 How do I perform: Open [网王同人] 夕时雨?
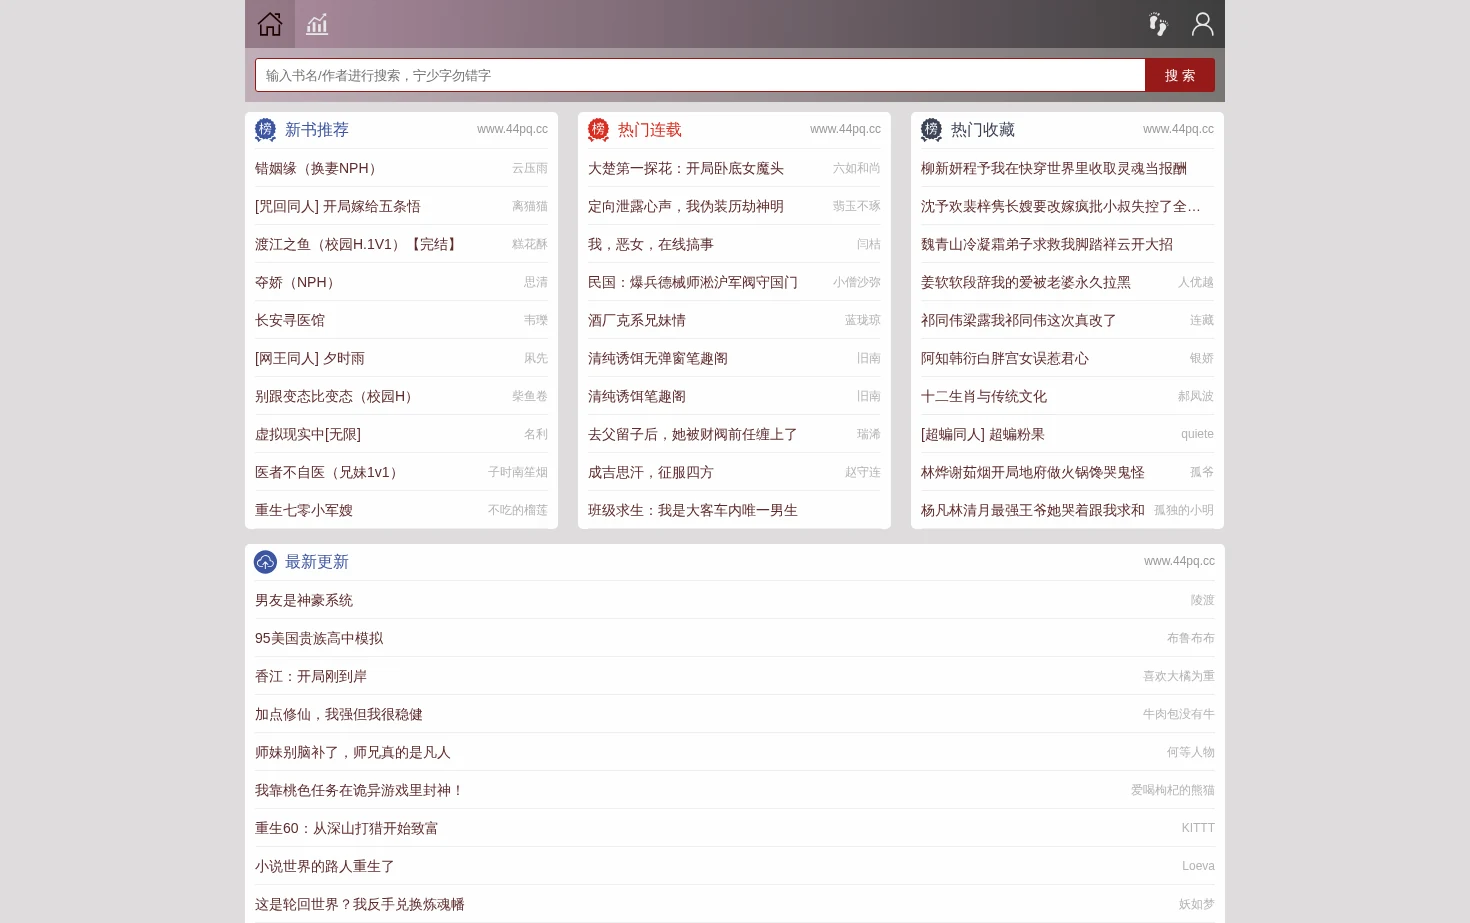[310, 358]
